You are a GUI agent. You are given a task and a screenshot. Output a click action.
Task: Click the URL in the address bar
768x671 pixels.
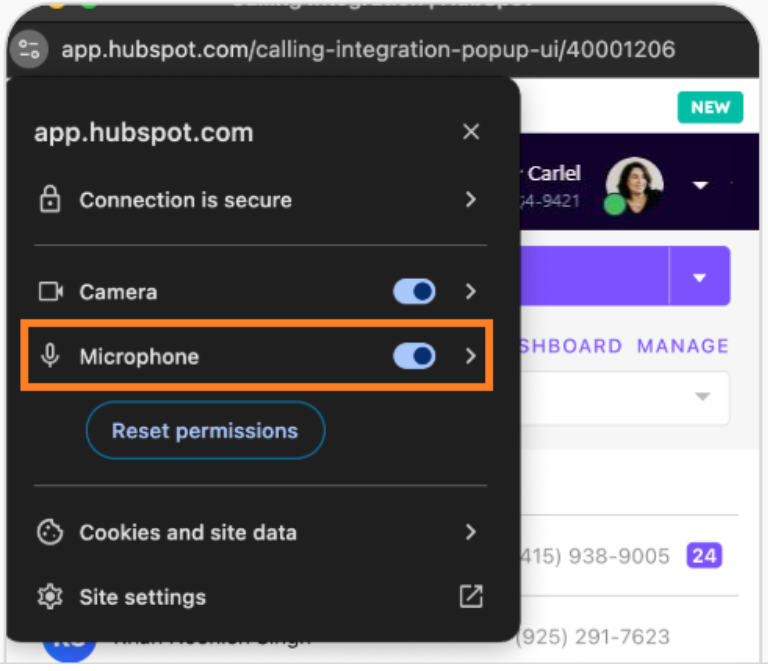click(x=368, y=49)
